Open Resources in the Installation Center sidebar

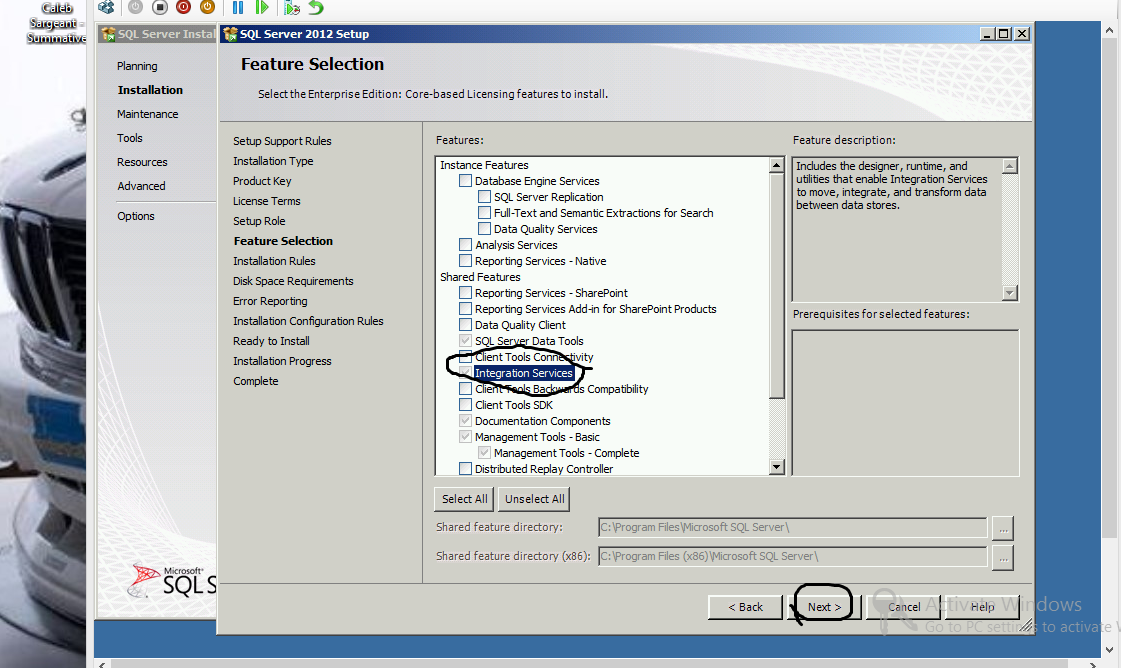(x=142, y=162)
